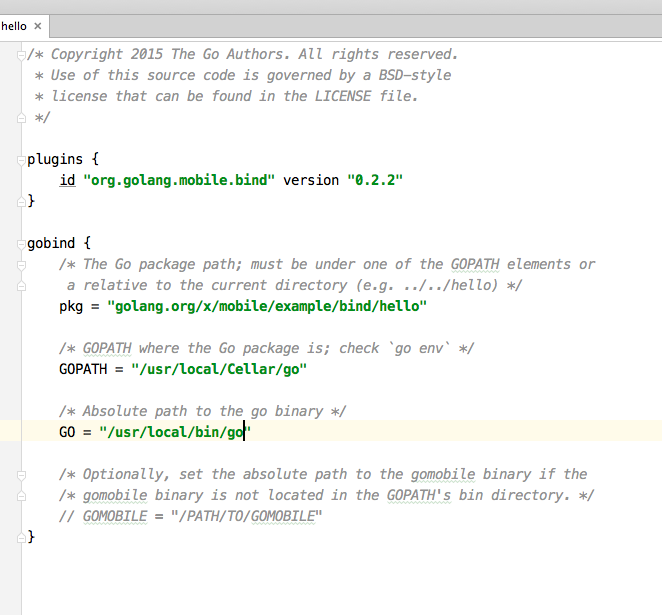Close the hello tab
This screenshot has width=662, height=615.
[38, 26]
